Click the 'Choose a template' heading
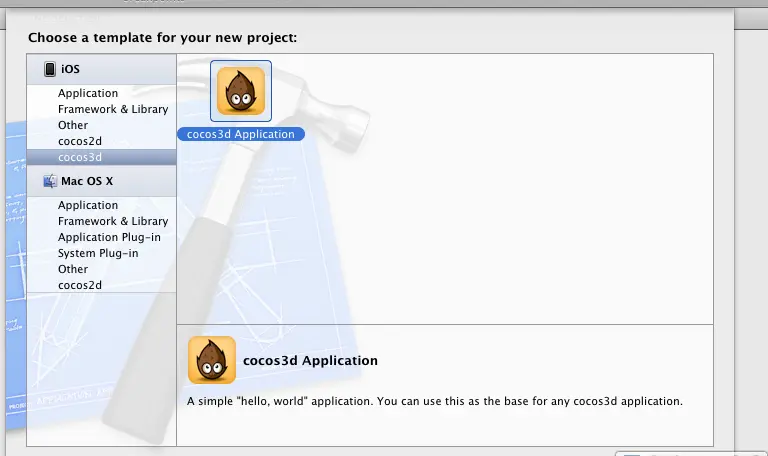This screenshot has width=768, height=456. coord(163,38)
